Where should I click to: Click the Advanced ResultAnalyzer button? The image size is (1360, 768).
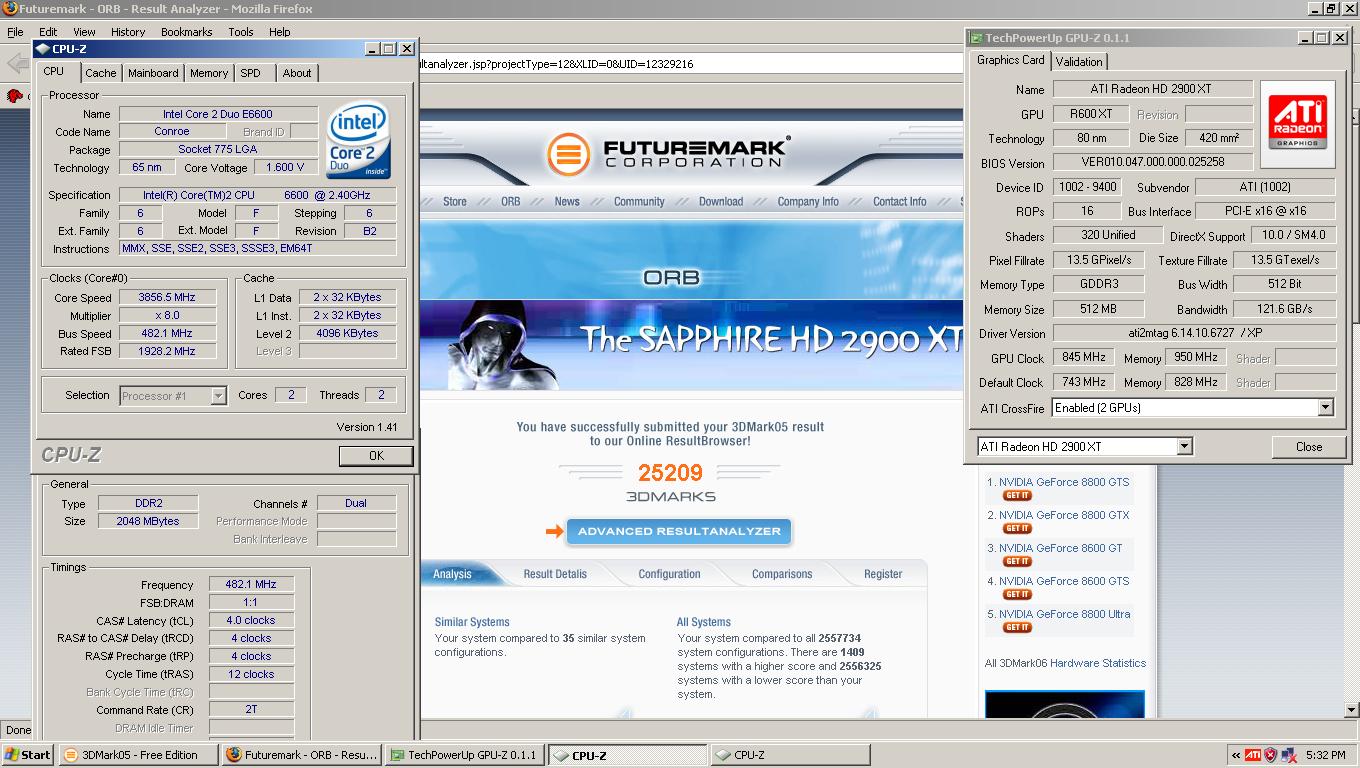pyautogui.click(x=679, y=531)
